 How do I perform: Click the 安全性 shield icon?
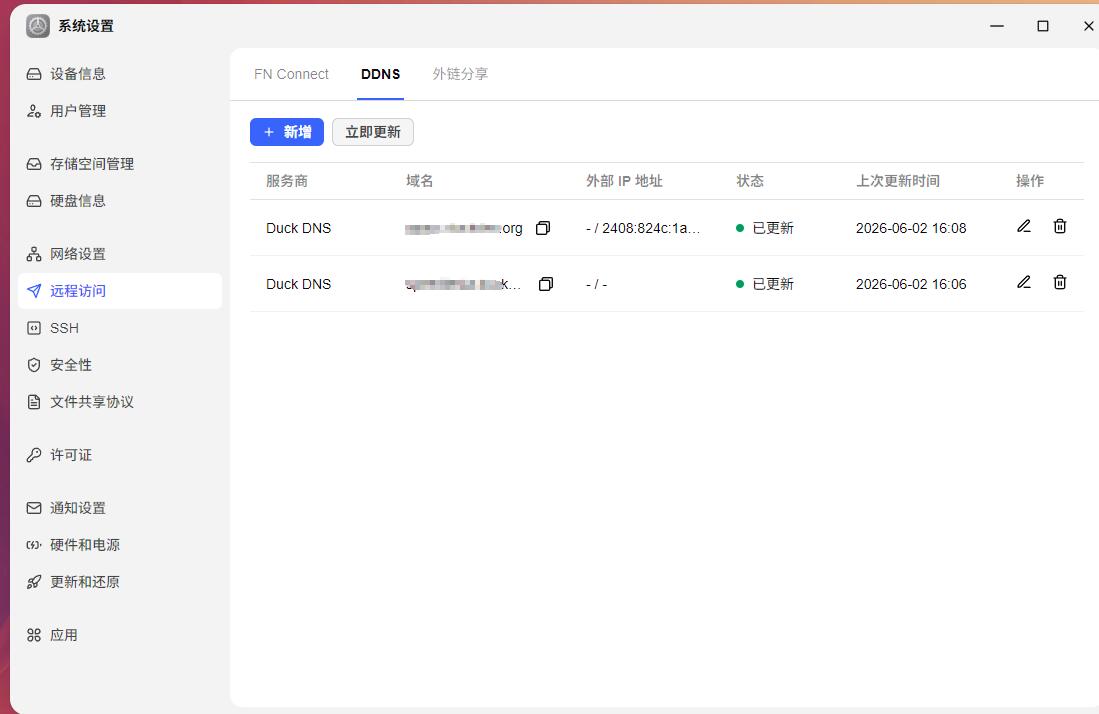click(34, 364)
